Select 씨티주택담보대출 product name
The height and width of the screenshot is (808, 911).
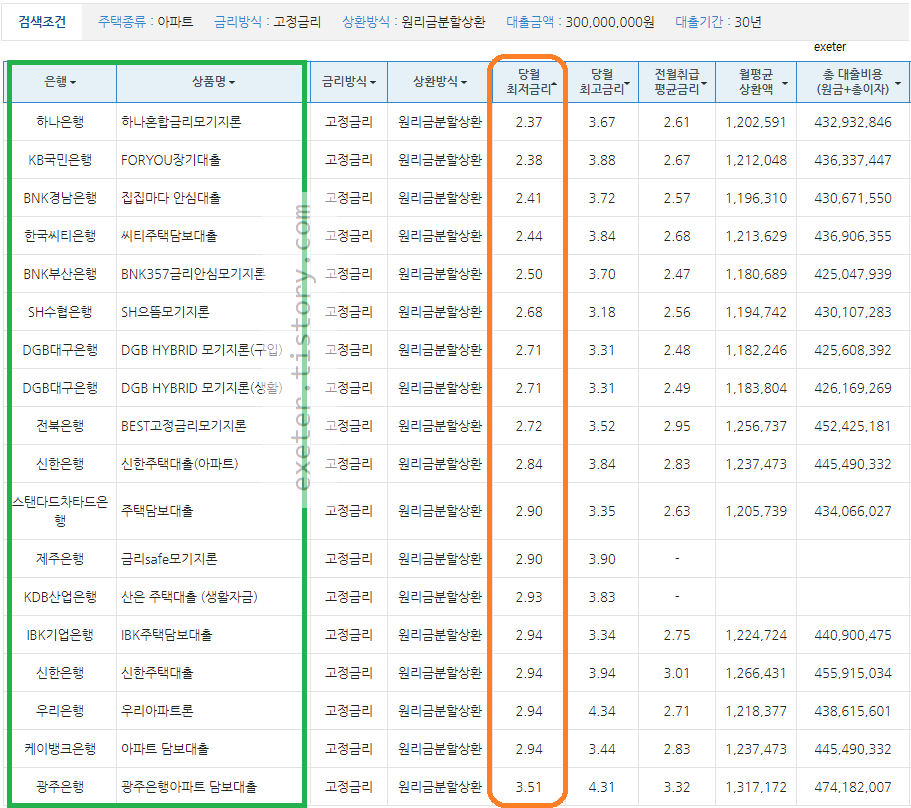coord(169,236)
